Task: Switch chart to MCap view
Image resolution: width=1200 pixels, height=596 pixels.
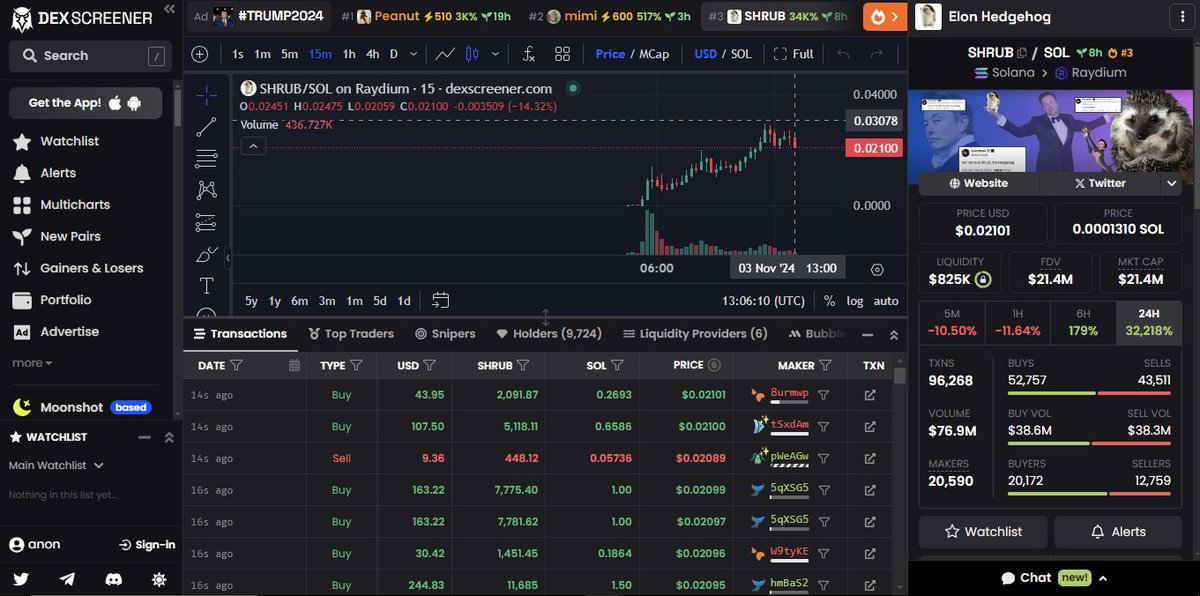Action: click(x=654, y=54)
